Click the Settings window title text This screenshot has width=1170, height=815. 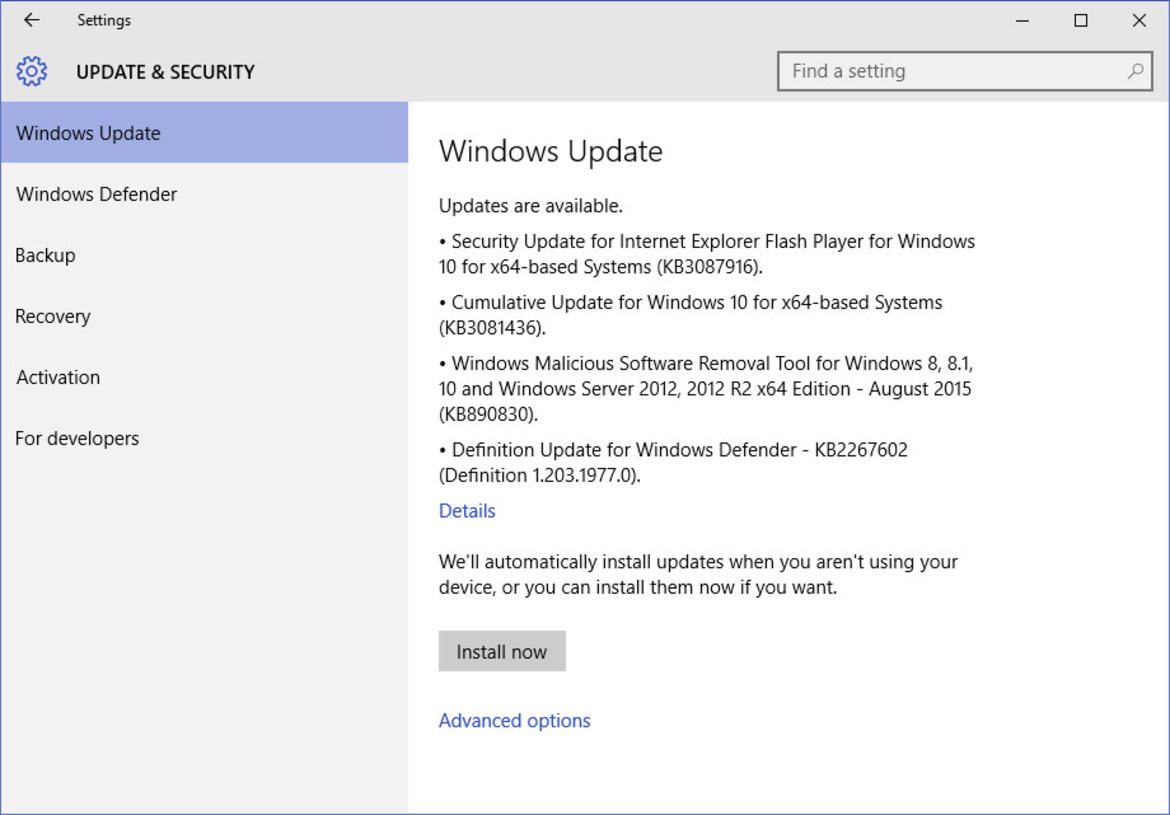coord(104,19)
